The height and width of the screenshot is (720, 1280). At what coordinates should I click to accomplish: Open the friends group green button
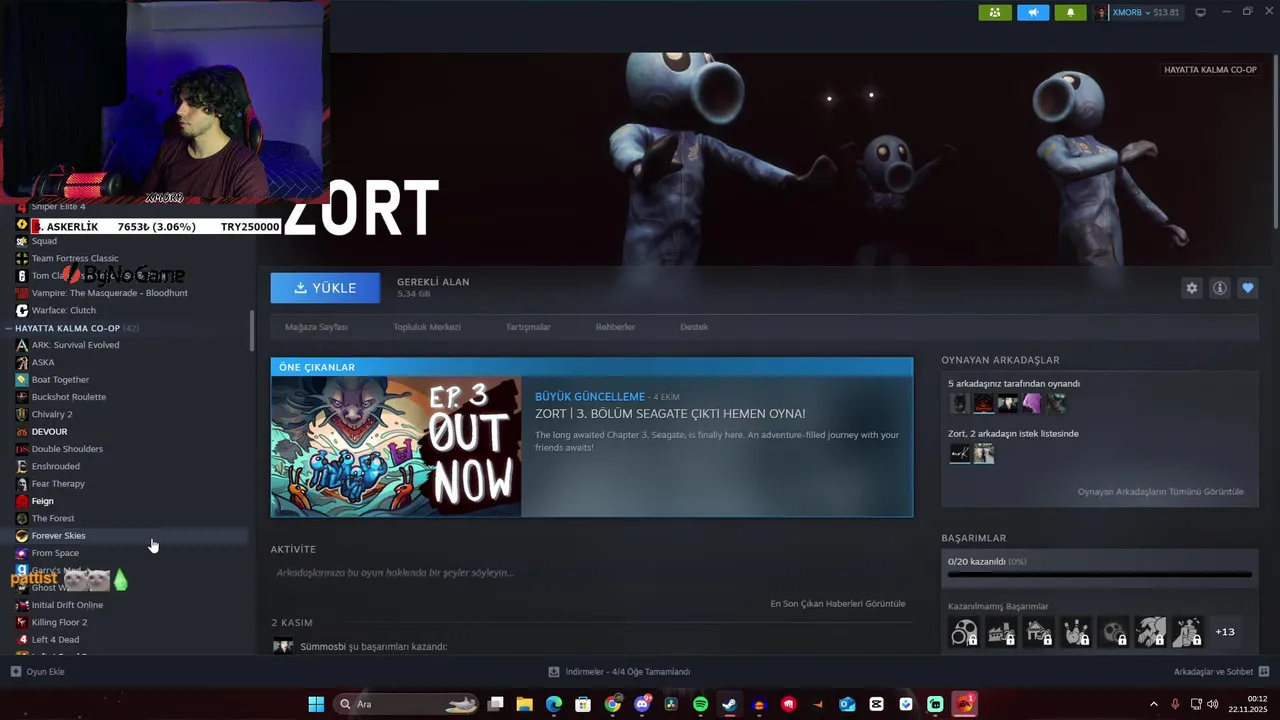click(995, 12)
